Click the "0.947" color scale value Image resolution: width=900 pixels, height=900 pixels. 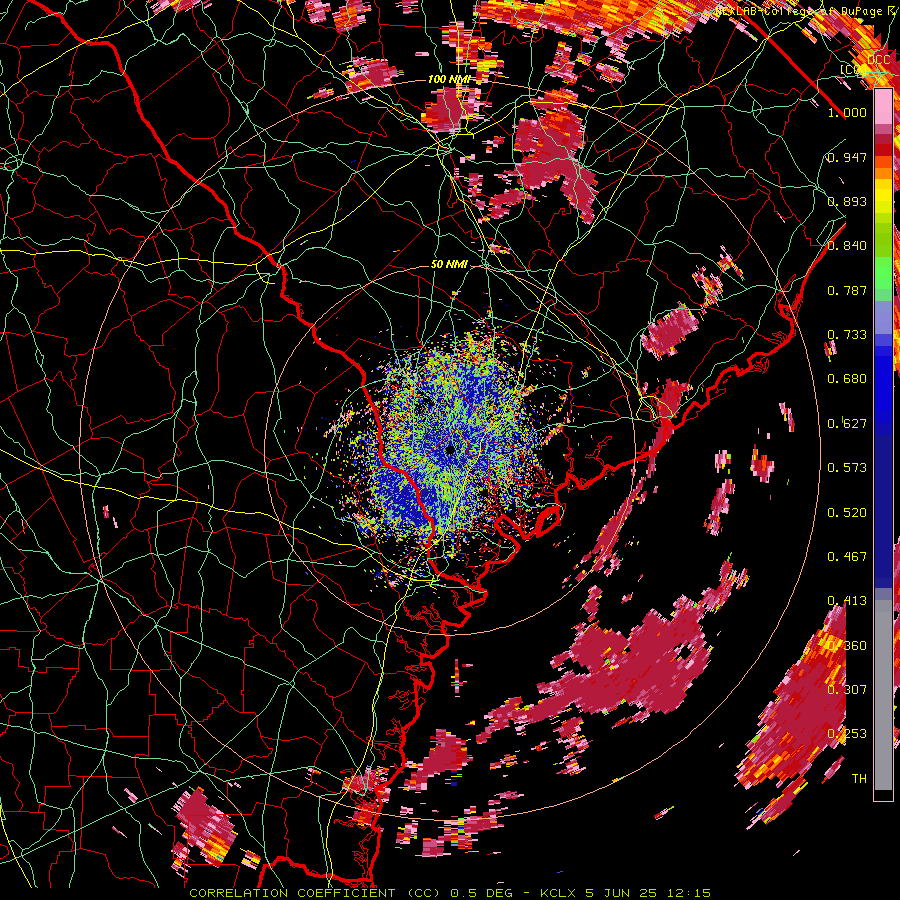pyautogui.click(x=847, y=157)
